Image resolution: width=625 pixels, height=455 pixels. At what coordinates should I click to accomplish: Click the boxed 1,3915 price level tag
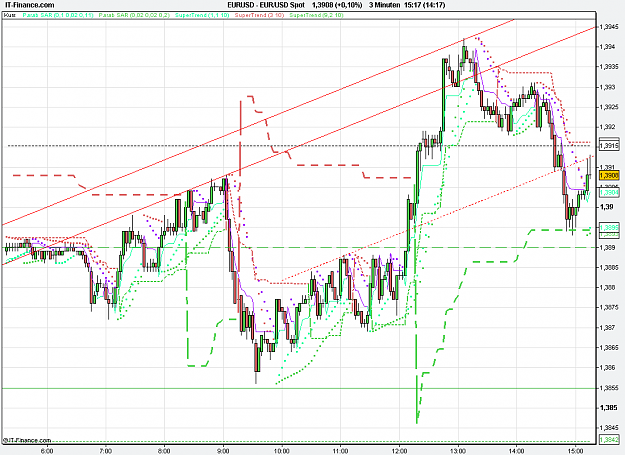click(609, 146)
